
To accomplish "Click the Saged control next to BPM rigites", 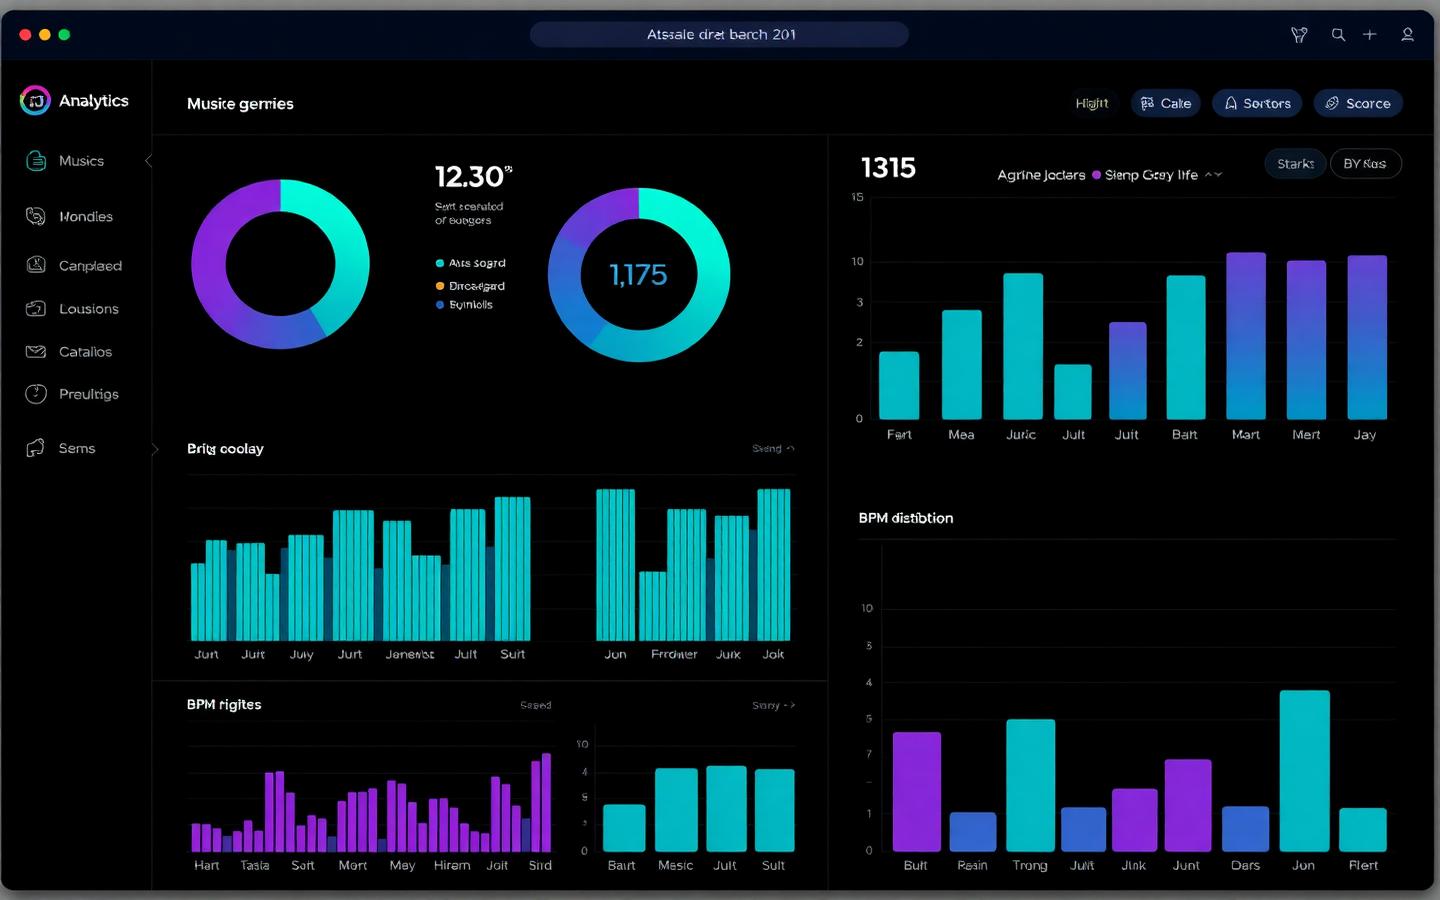I will point(536,706).
